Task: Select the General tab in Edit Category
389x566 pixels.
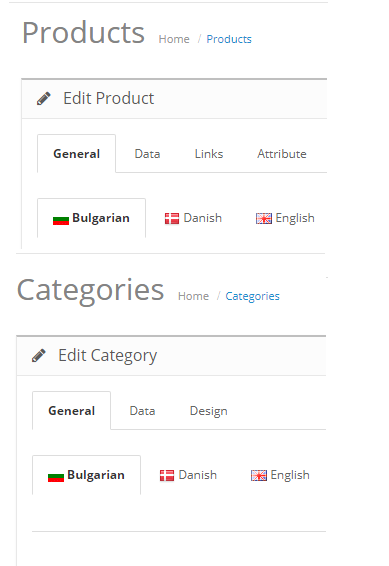Action: coord(71,411)
